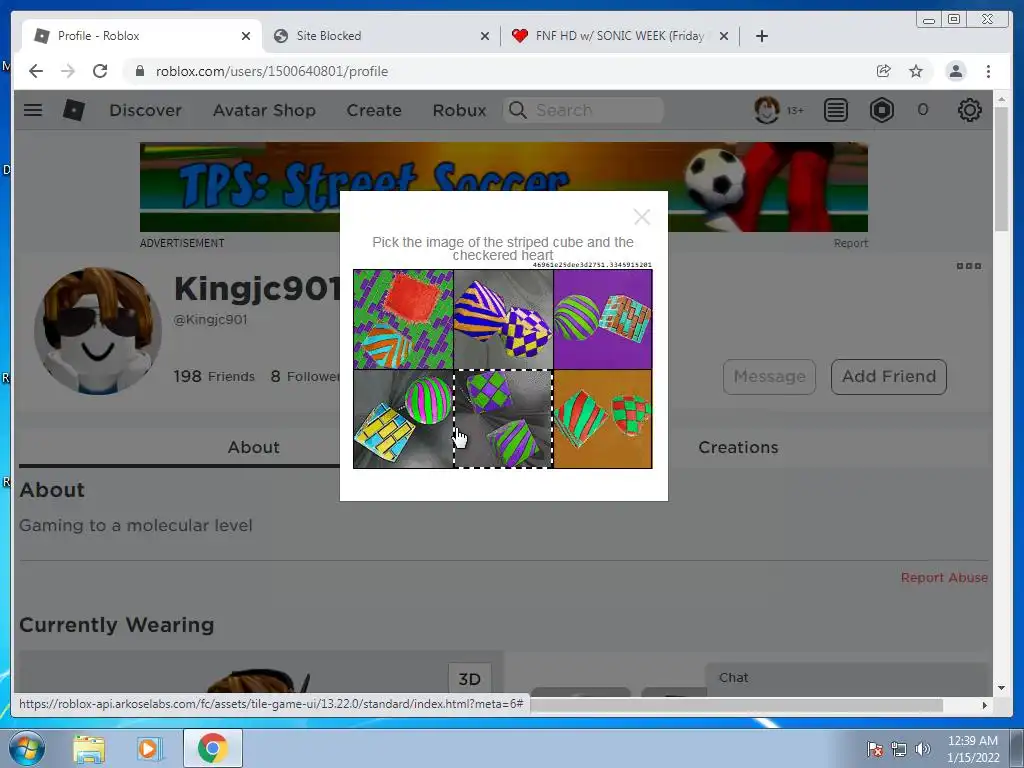The width and height of the screenshot is (1024, 768).
Task: Select the Creations profile tab
Action: coord(738,447)
